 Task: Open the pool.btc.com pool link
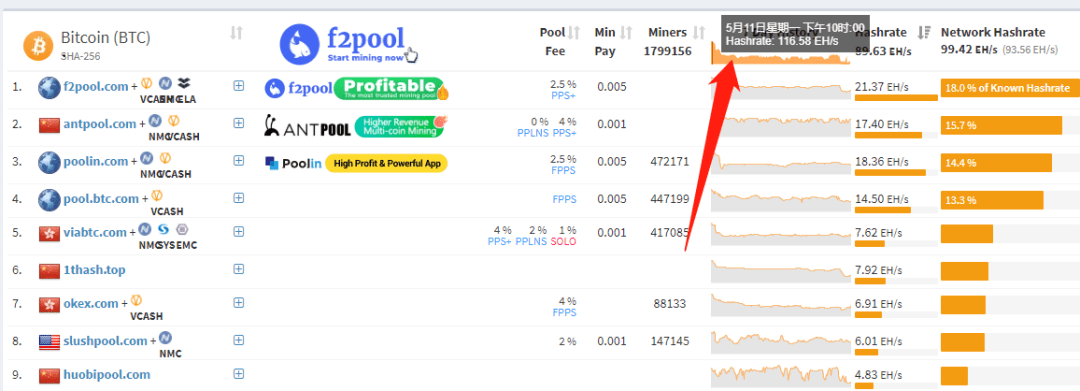(x=101, y=198)
